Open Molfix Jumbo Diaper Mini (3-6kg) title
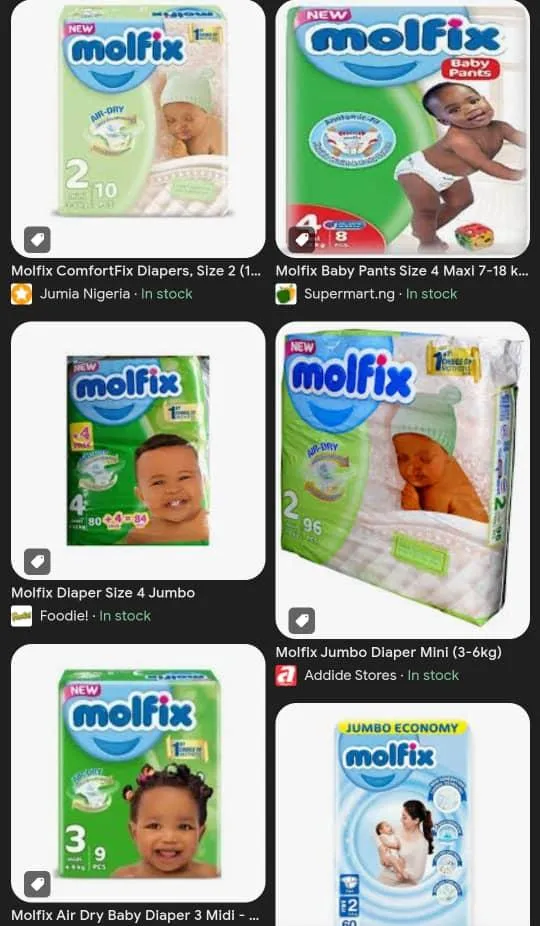Screen dimensions: 540x926 (389, 653)
